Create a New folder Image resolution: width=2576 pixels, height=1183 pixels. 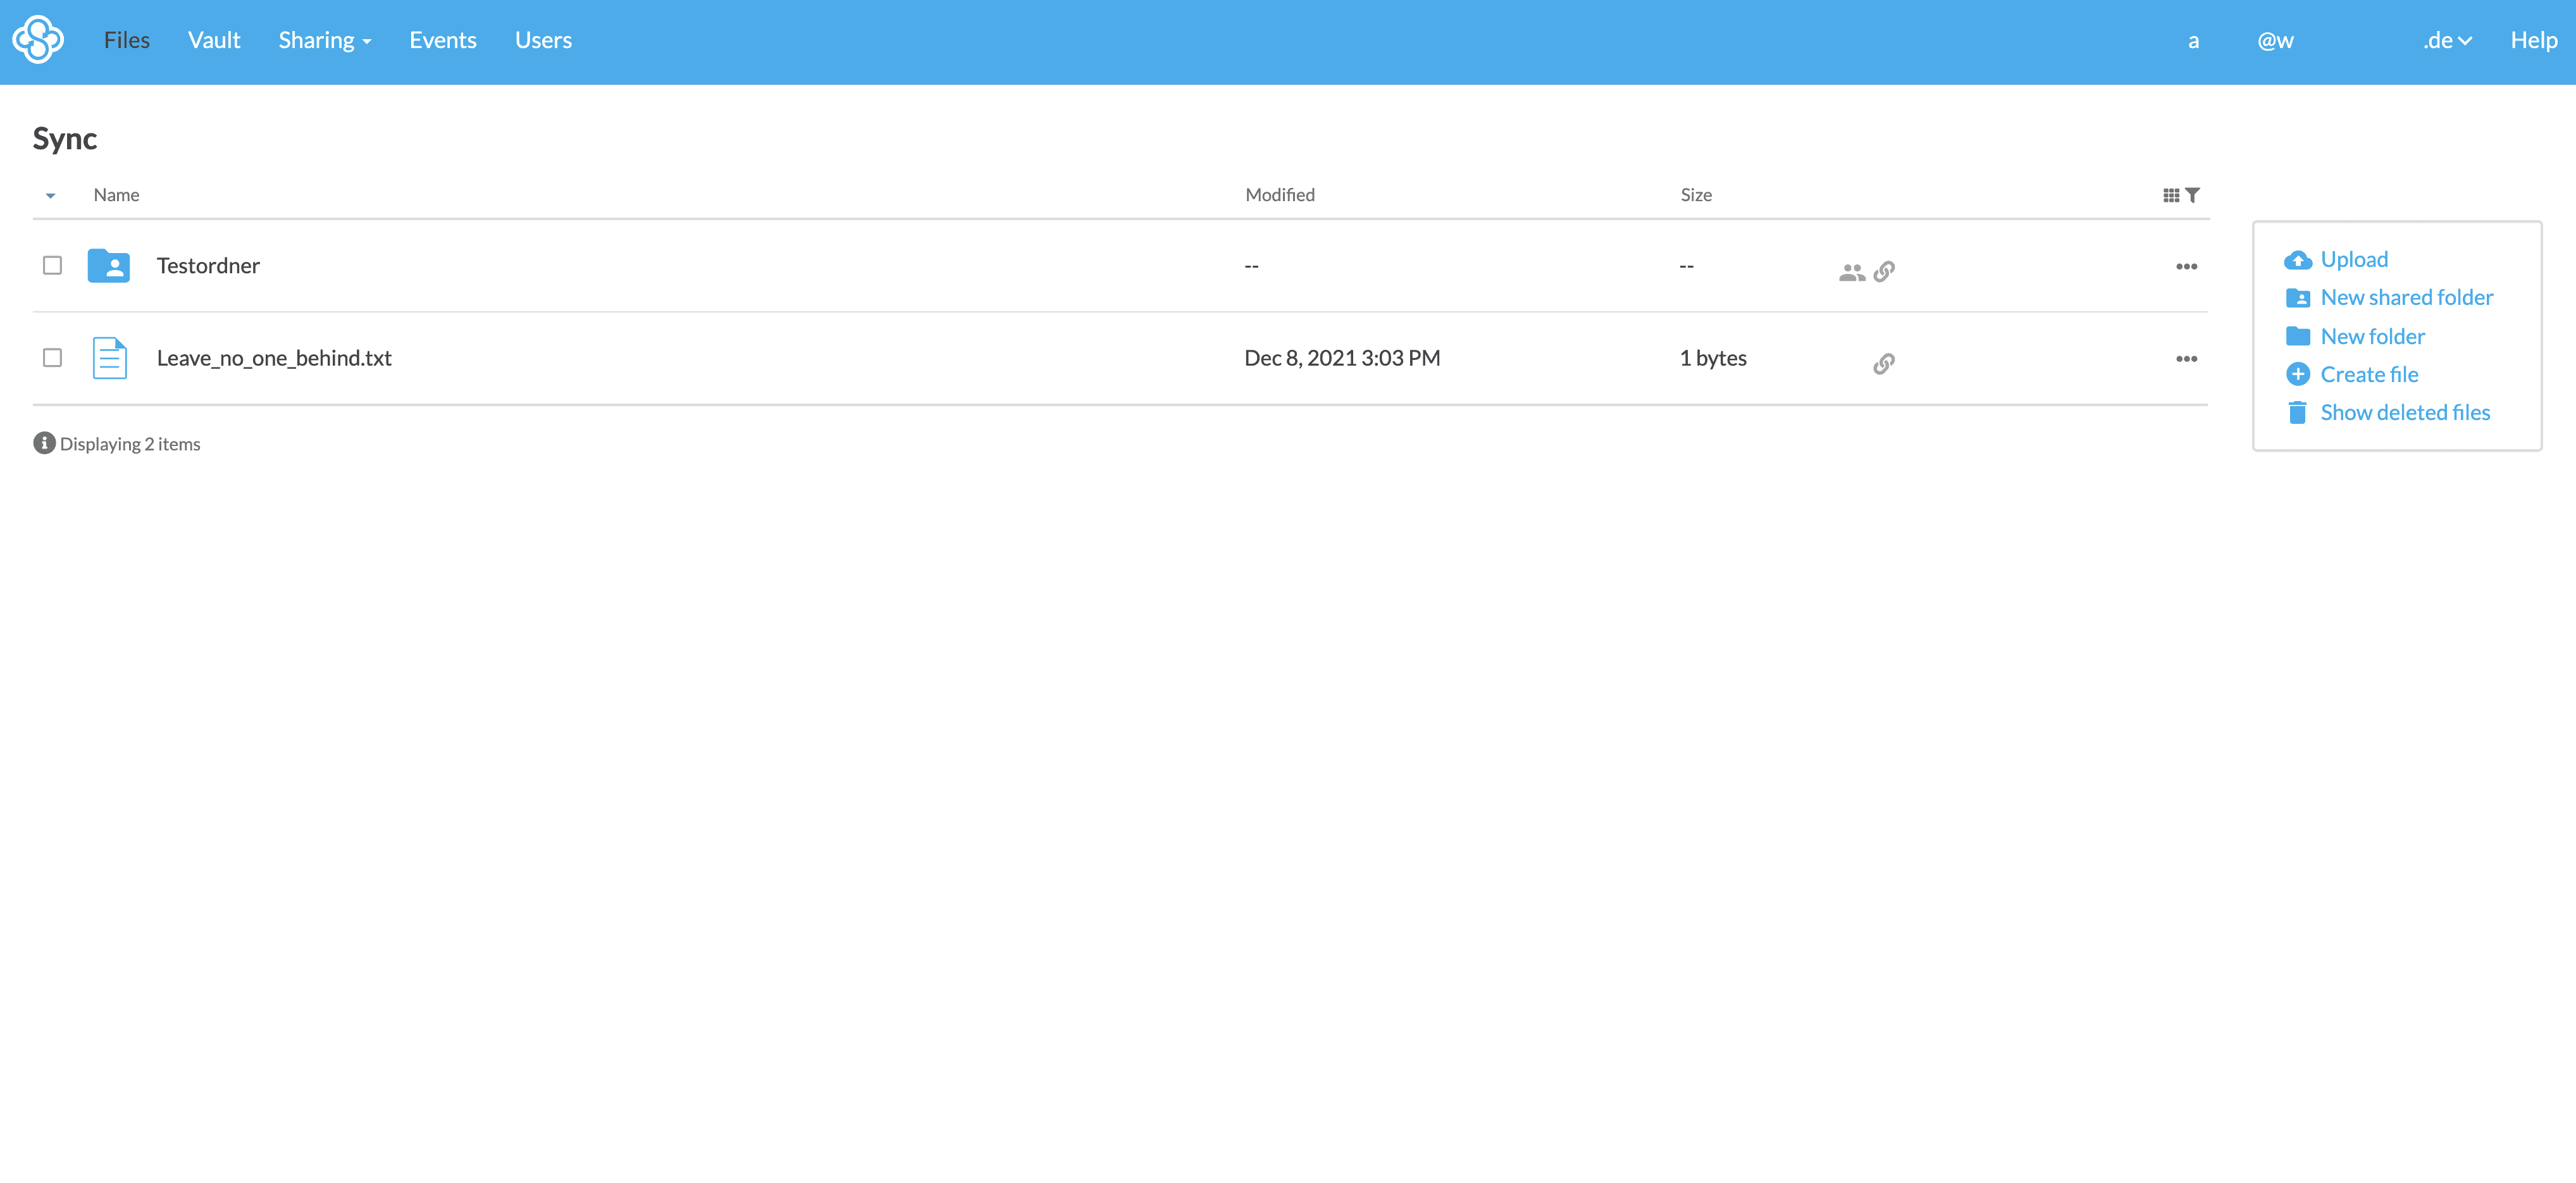click(2372, 336)
